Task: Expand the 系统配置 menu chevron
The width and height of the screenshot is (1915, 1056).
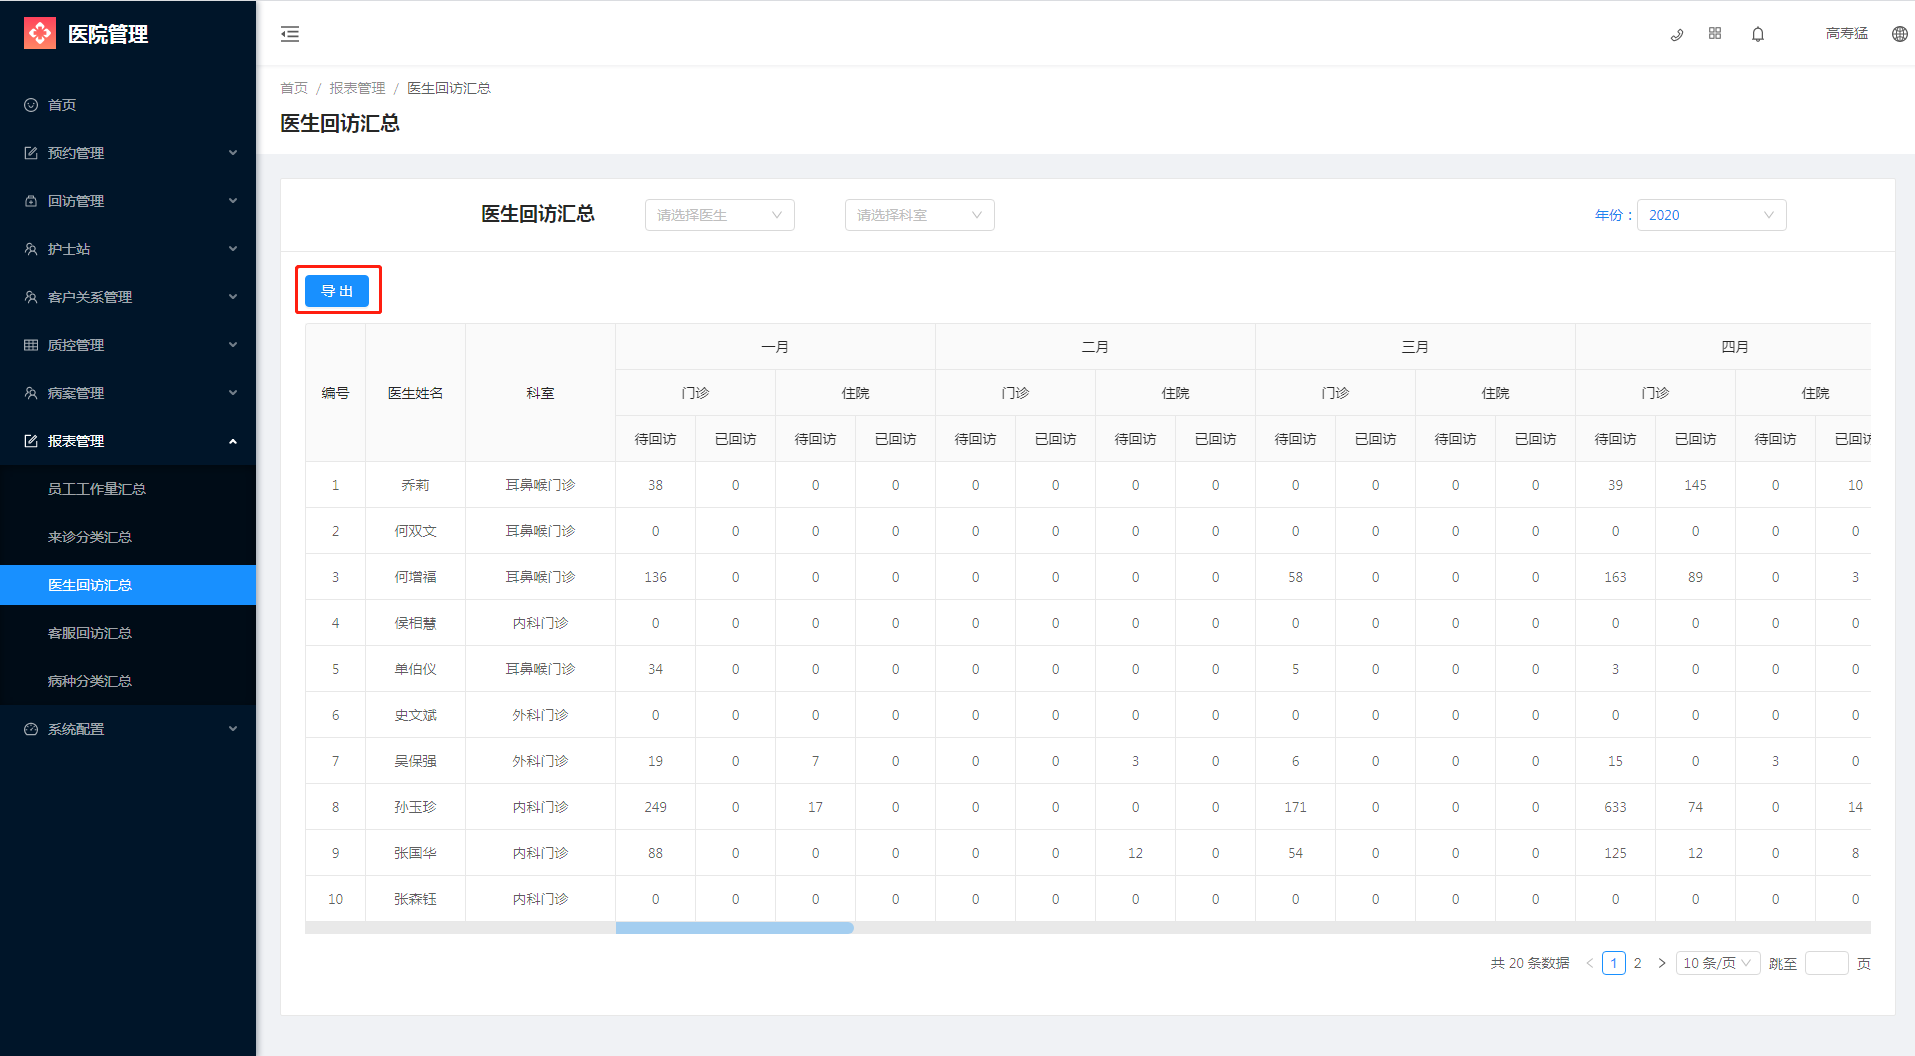Action: pos(233,729)
